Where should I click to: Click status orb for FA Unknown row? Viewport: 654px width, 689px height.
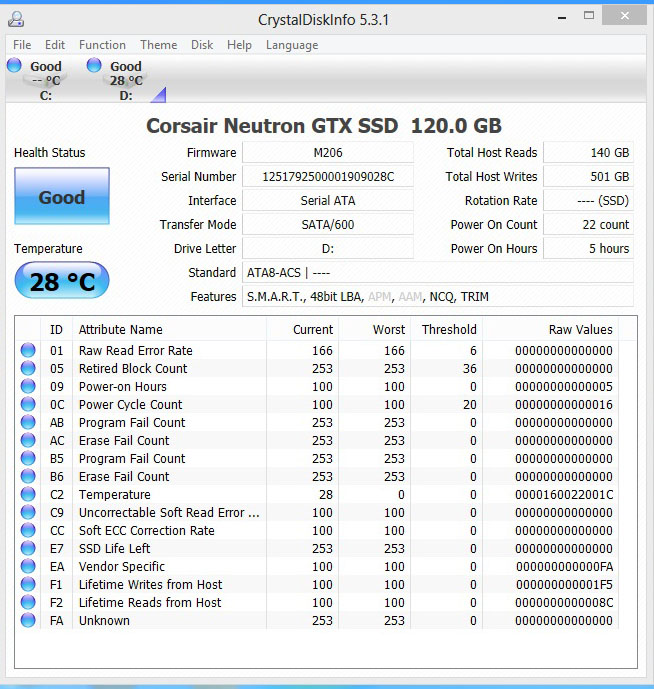coord(28,620)
